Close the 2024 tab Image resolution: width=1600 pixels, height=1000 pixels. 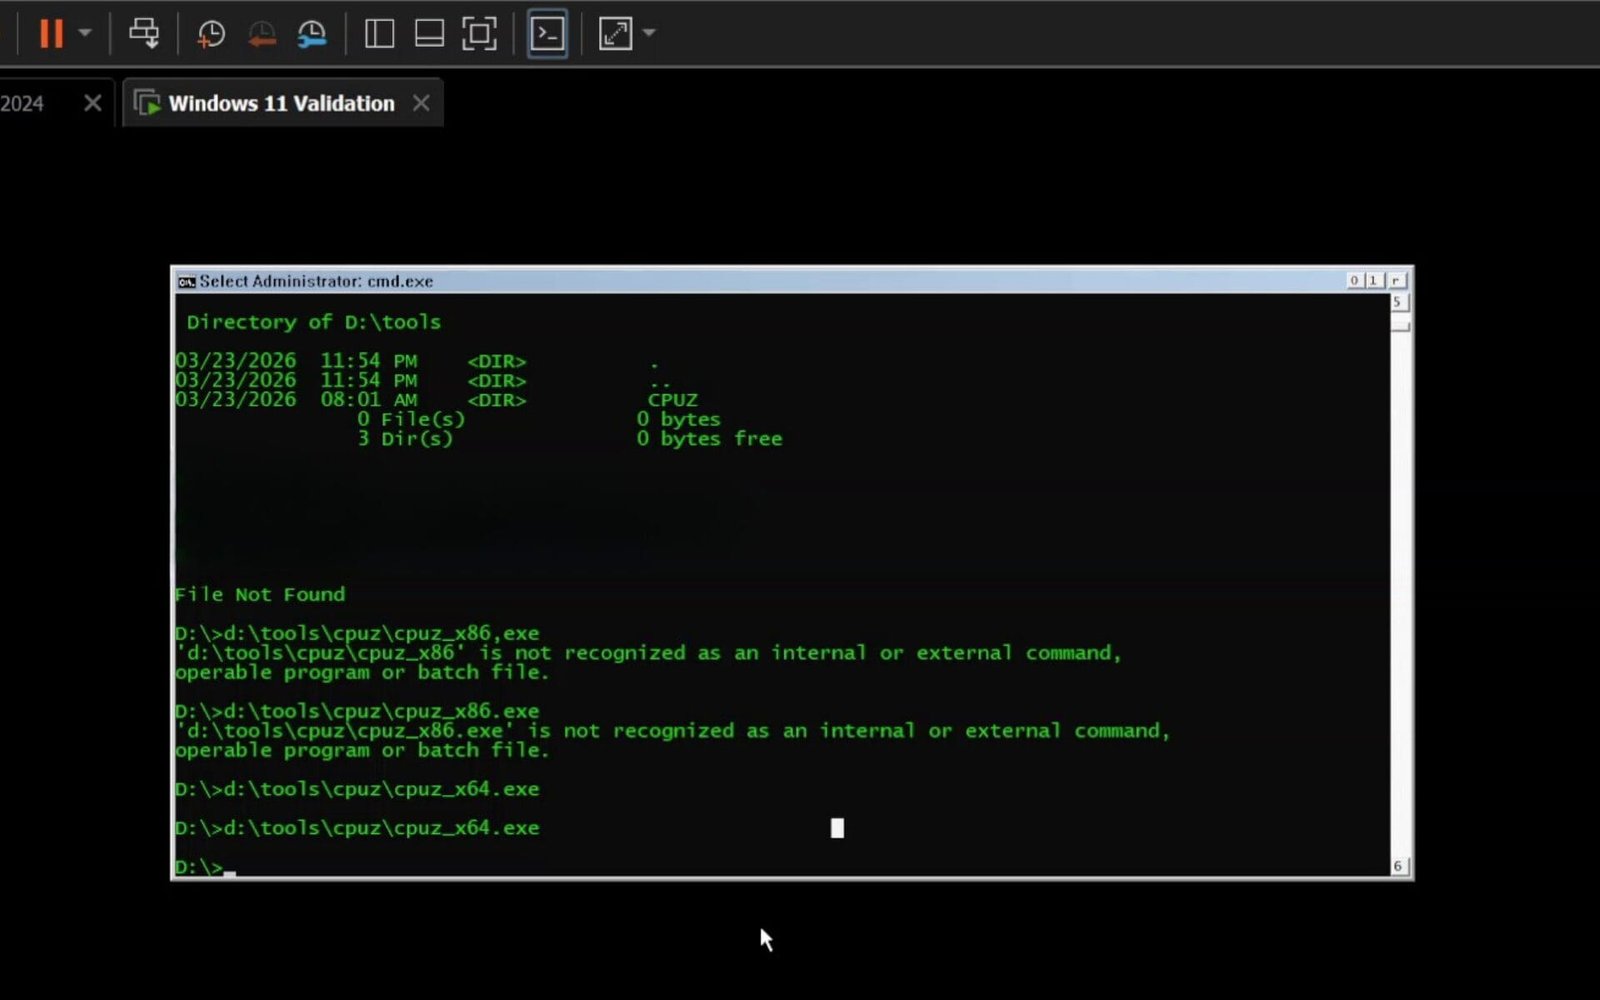click(x=91, y=102)
